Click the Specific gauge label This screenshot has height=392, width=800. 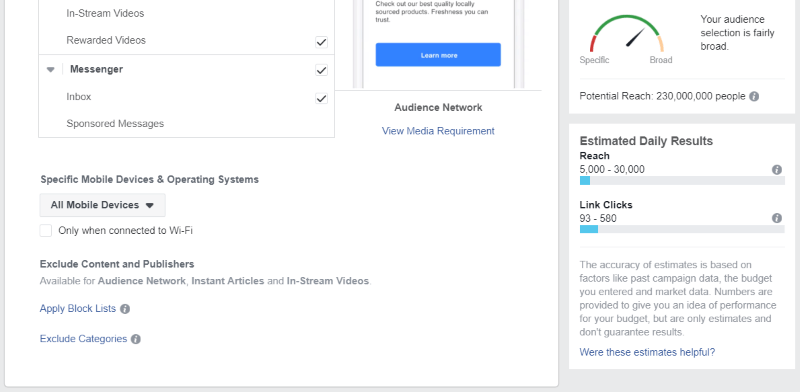click(x=594, y=60)
